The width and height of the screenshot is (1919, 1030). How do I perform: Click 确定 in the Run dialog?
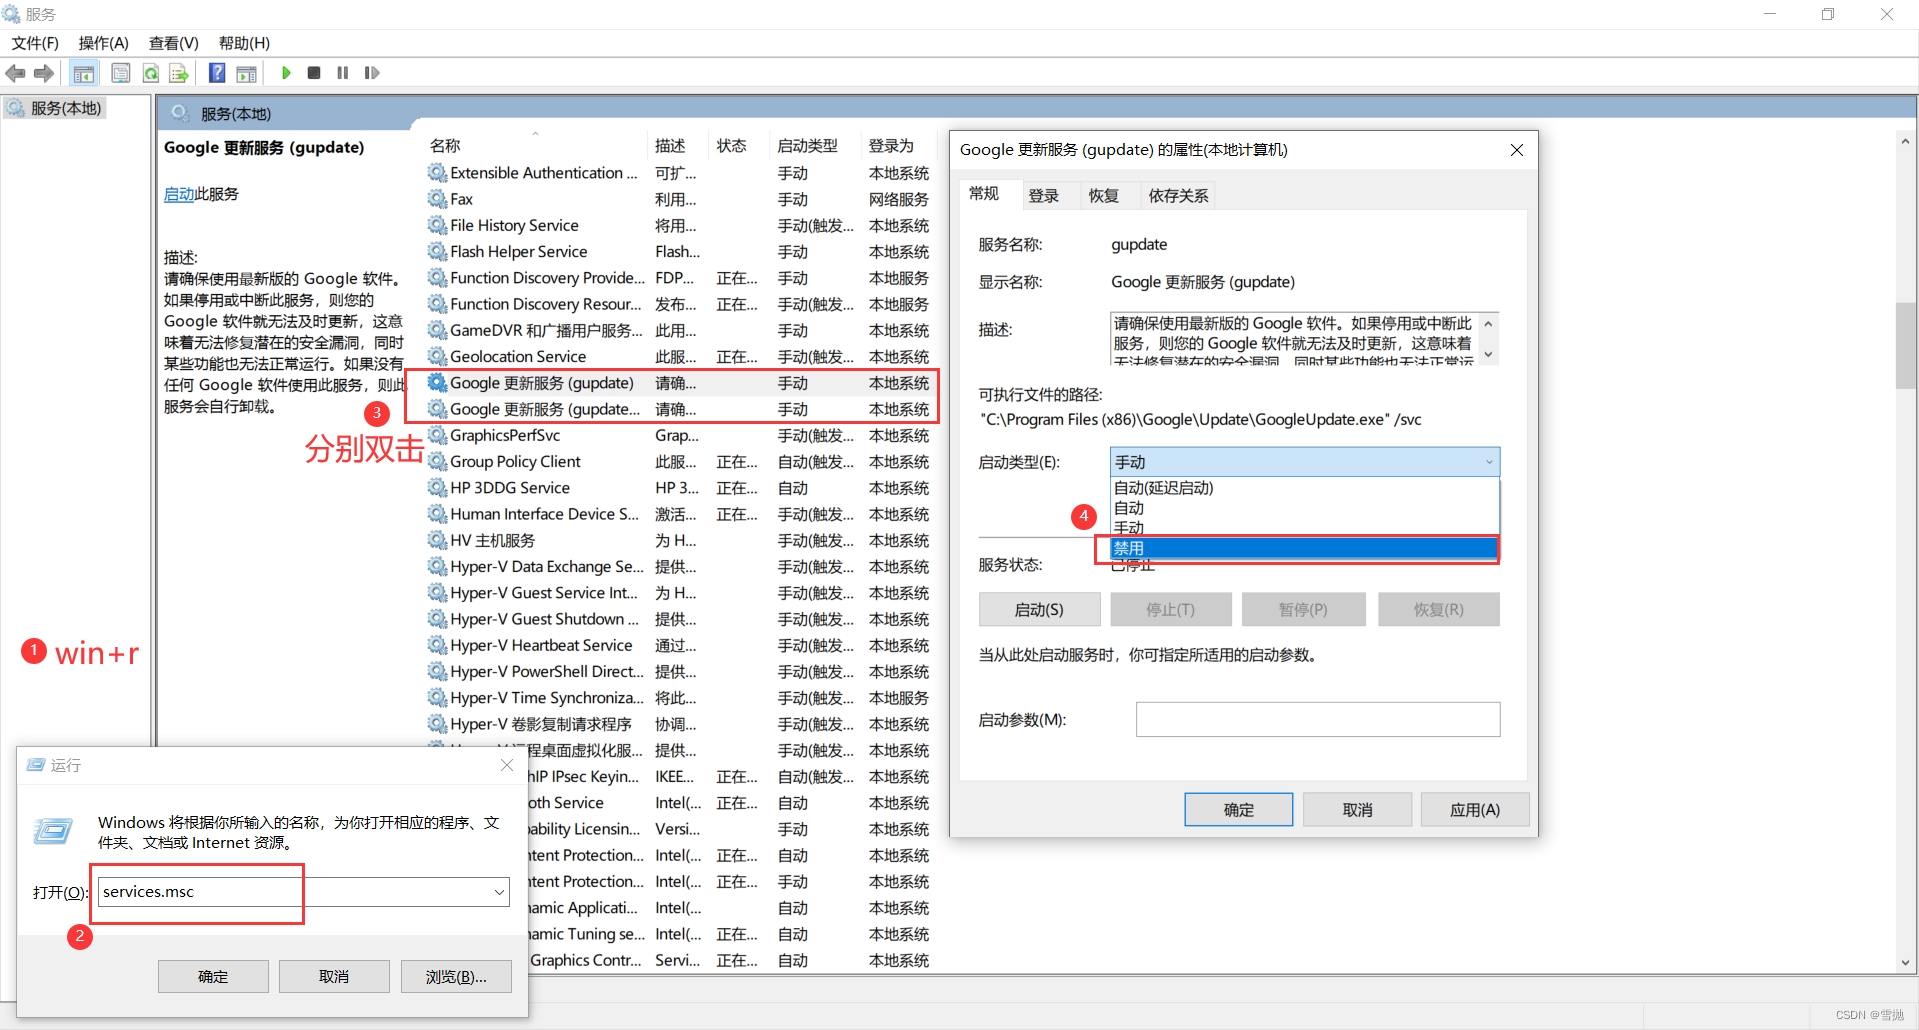click(x=213, y=977)
